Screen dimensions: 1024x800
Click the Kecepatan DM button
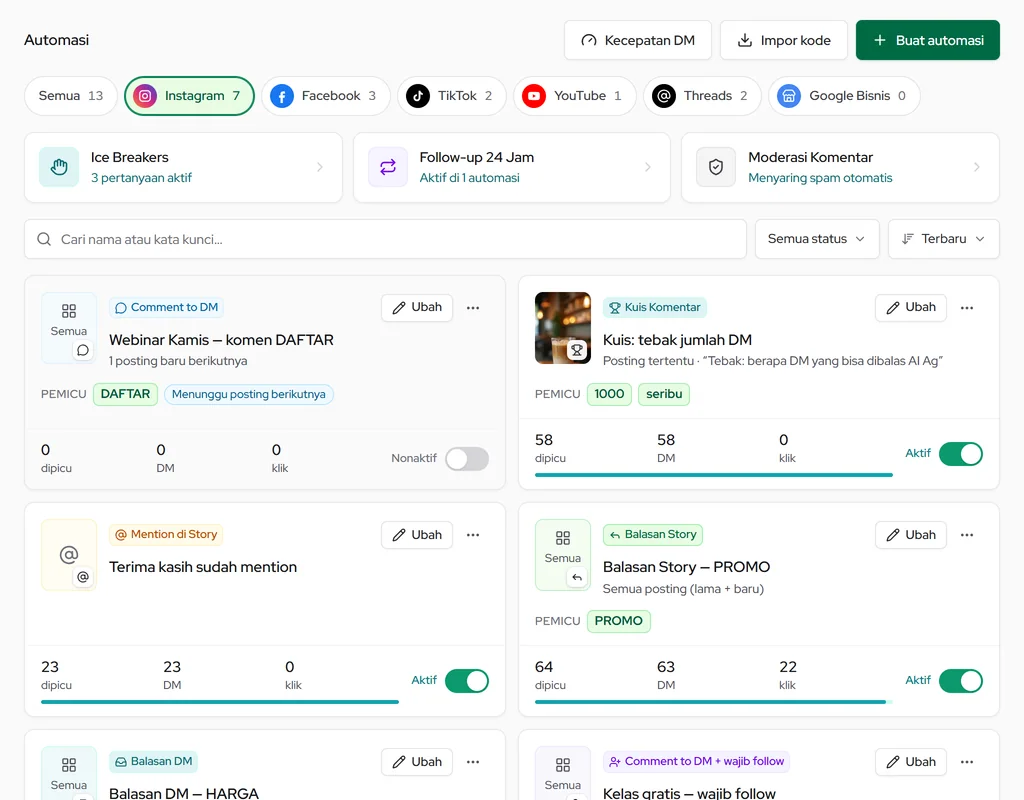click(x=638, y=40)
